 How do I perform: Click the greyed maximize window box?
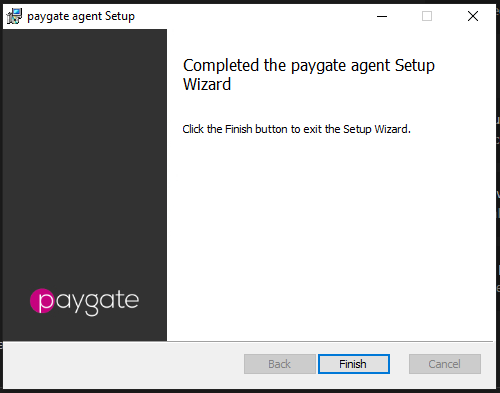tap(427, 16)
